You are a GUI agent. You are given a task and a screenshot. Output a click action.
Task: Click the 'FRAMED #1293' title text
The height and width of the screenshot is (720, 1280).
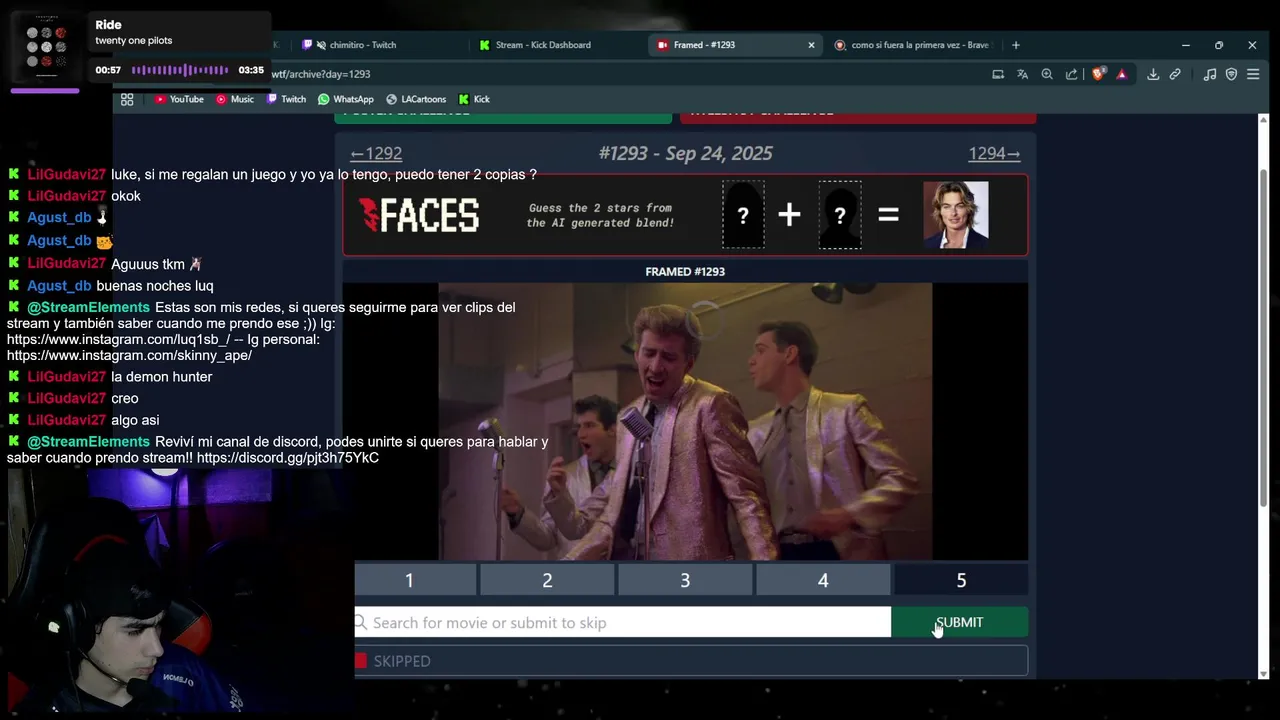coord(685,272)
